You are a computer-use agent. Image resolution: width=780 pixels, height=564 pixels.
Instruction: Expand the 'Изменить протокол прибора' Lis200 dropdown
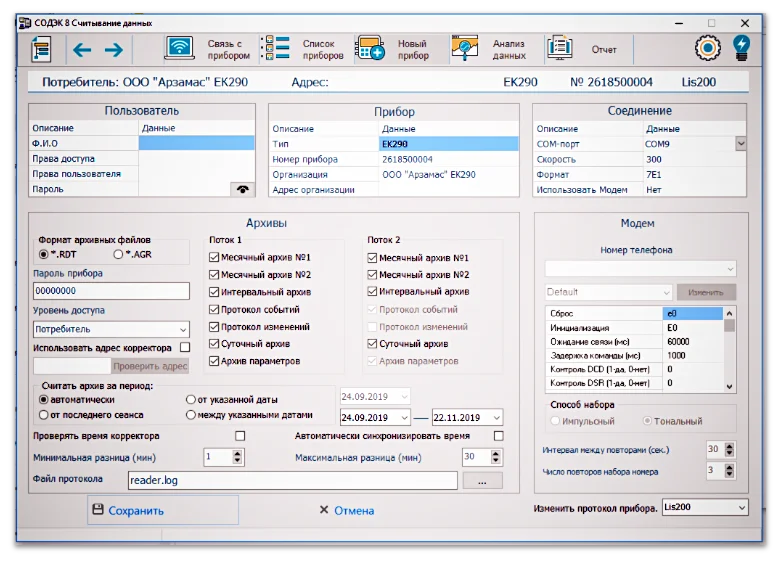tap(739, 508)
